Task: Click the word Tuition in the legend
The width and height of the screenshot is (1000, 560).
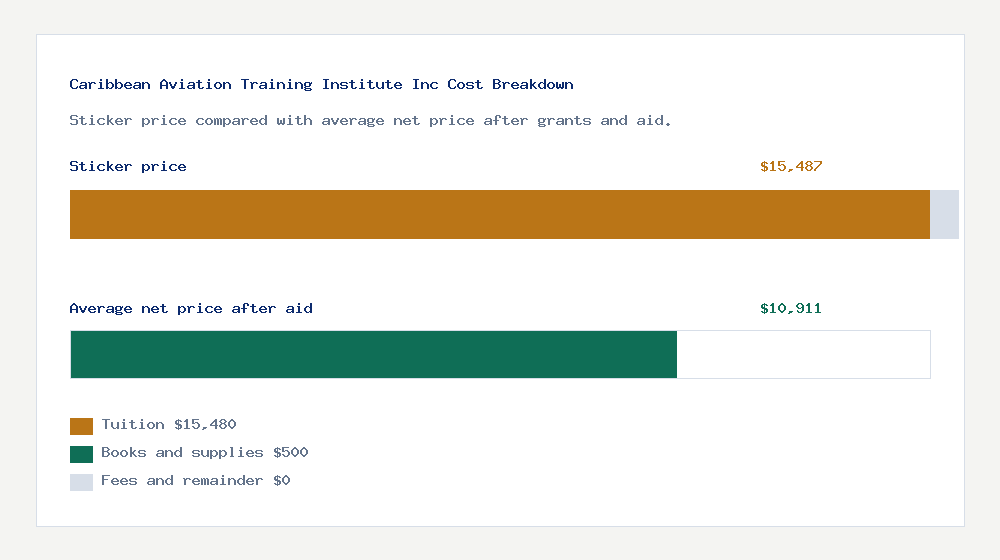Action: coord(133,425)
